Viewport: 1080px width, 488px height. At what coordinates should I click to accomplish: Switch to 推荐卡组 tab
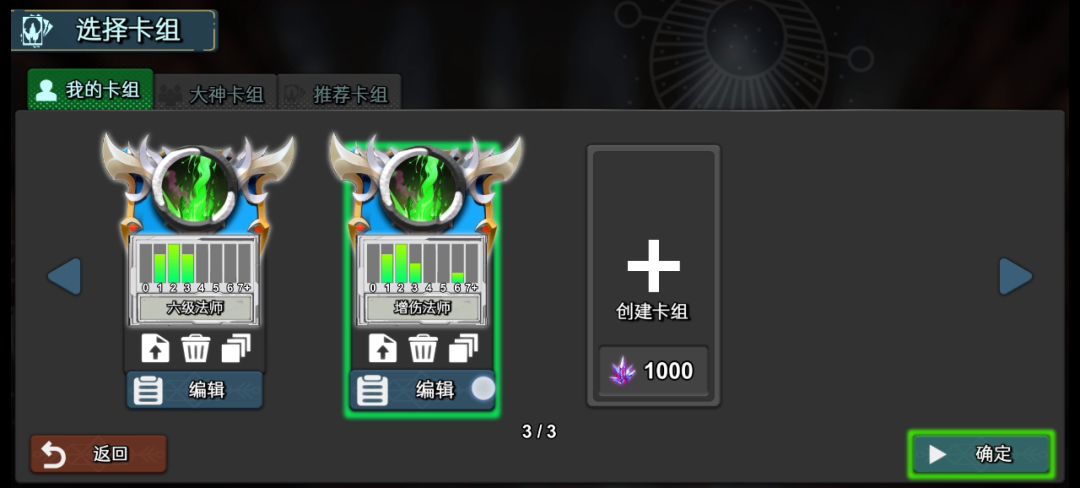pos(339,93)
